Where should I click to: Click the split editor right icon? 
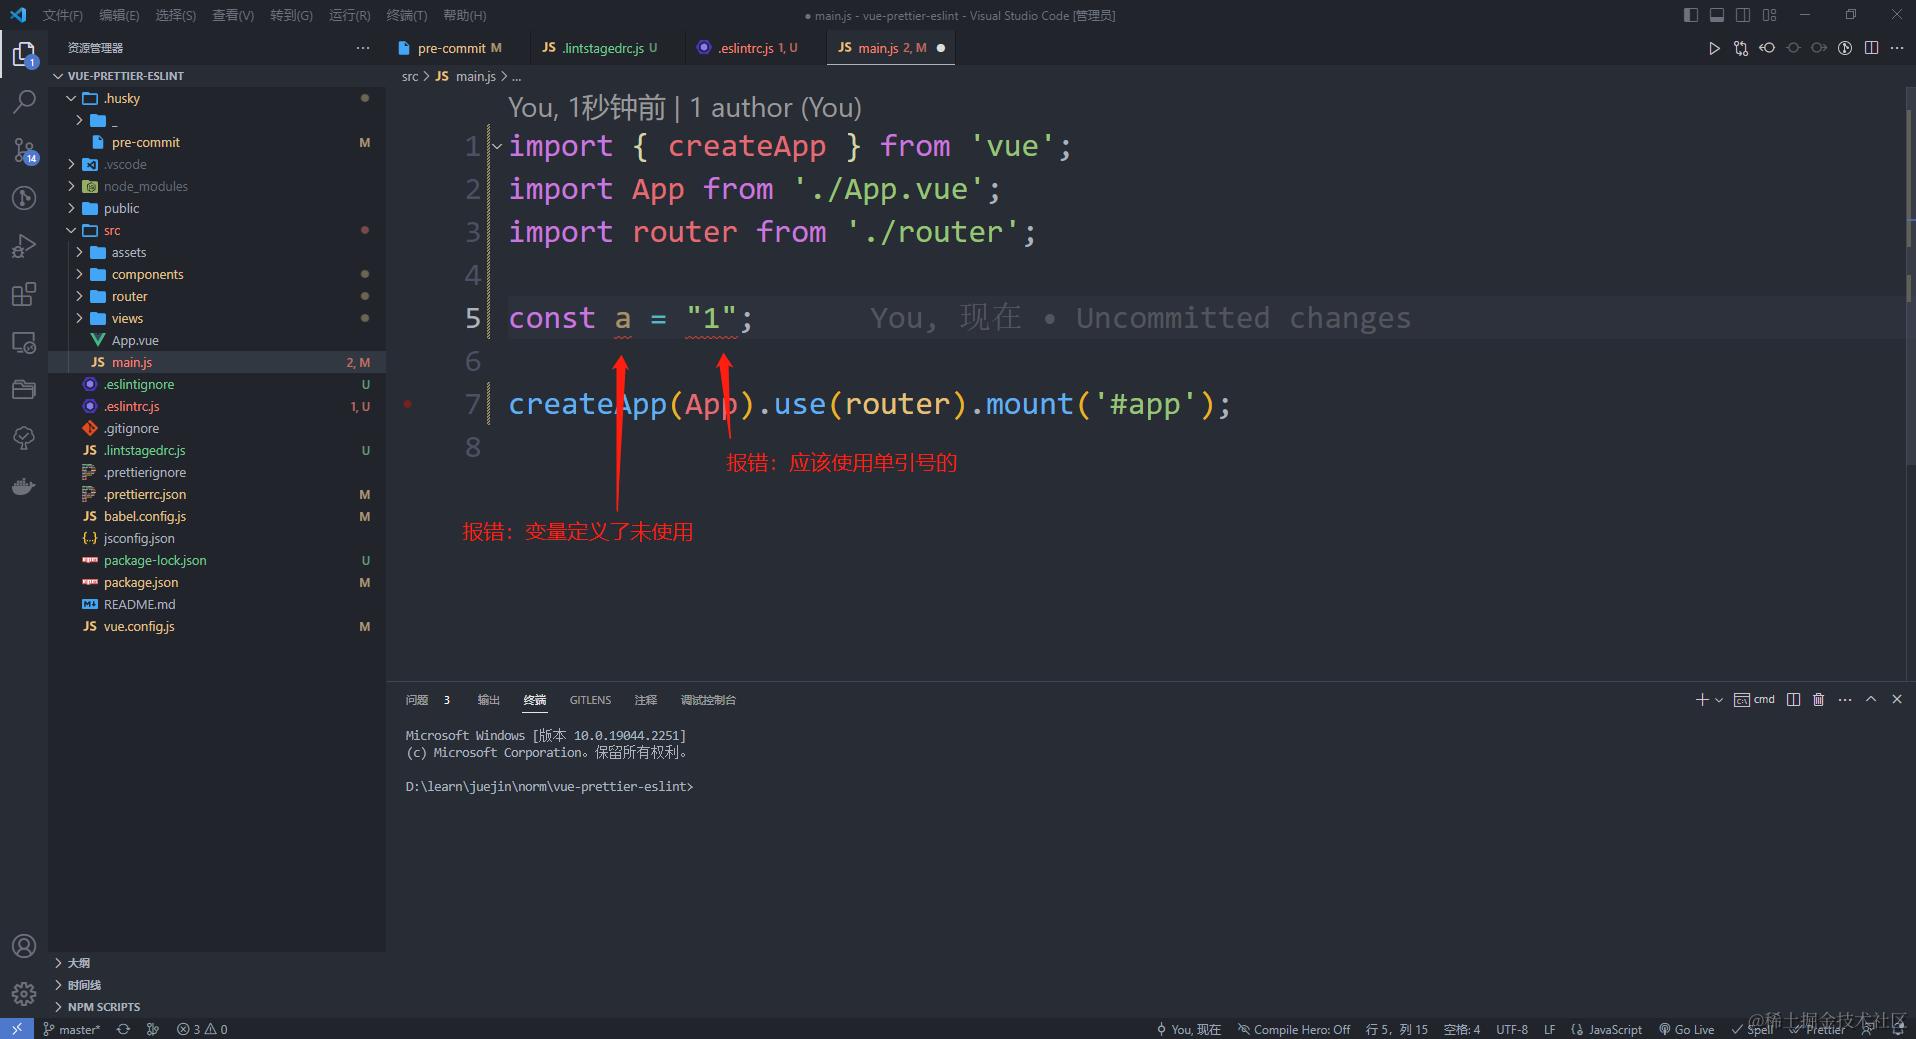click(x=1871, y=48)
